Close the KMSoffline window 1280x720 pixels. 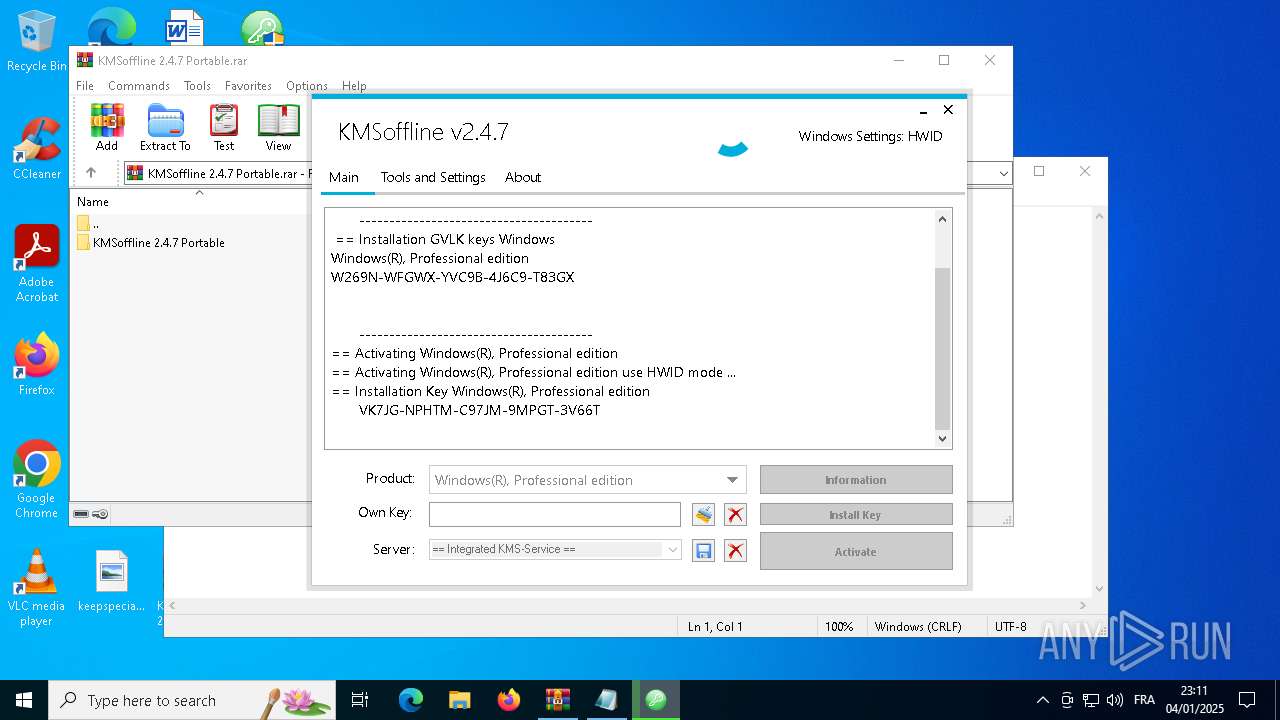(x=948, y=110)
